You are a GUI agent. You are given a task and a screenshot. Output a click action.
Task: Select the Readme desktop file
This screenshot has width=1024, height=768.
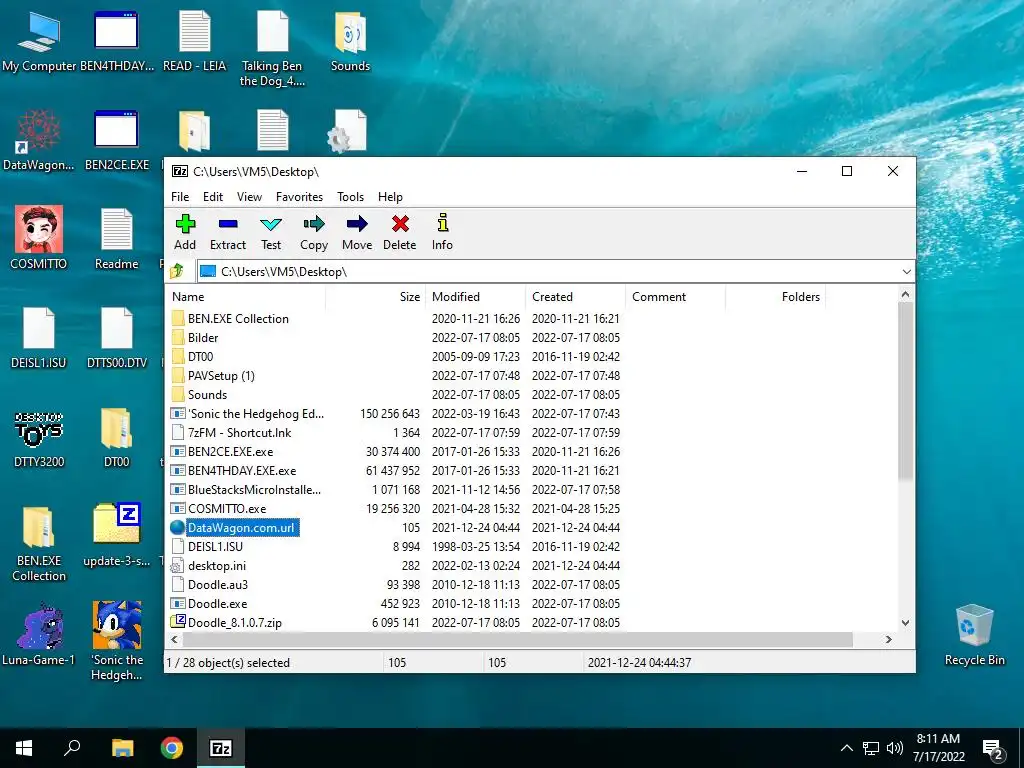pos(117,238)
